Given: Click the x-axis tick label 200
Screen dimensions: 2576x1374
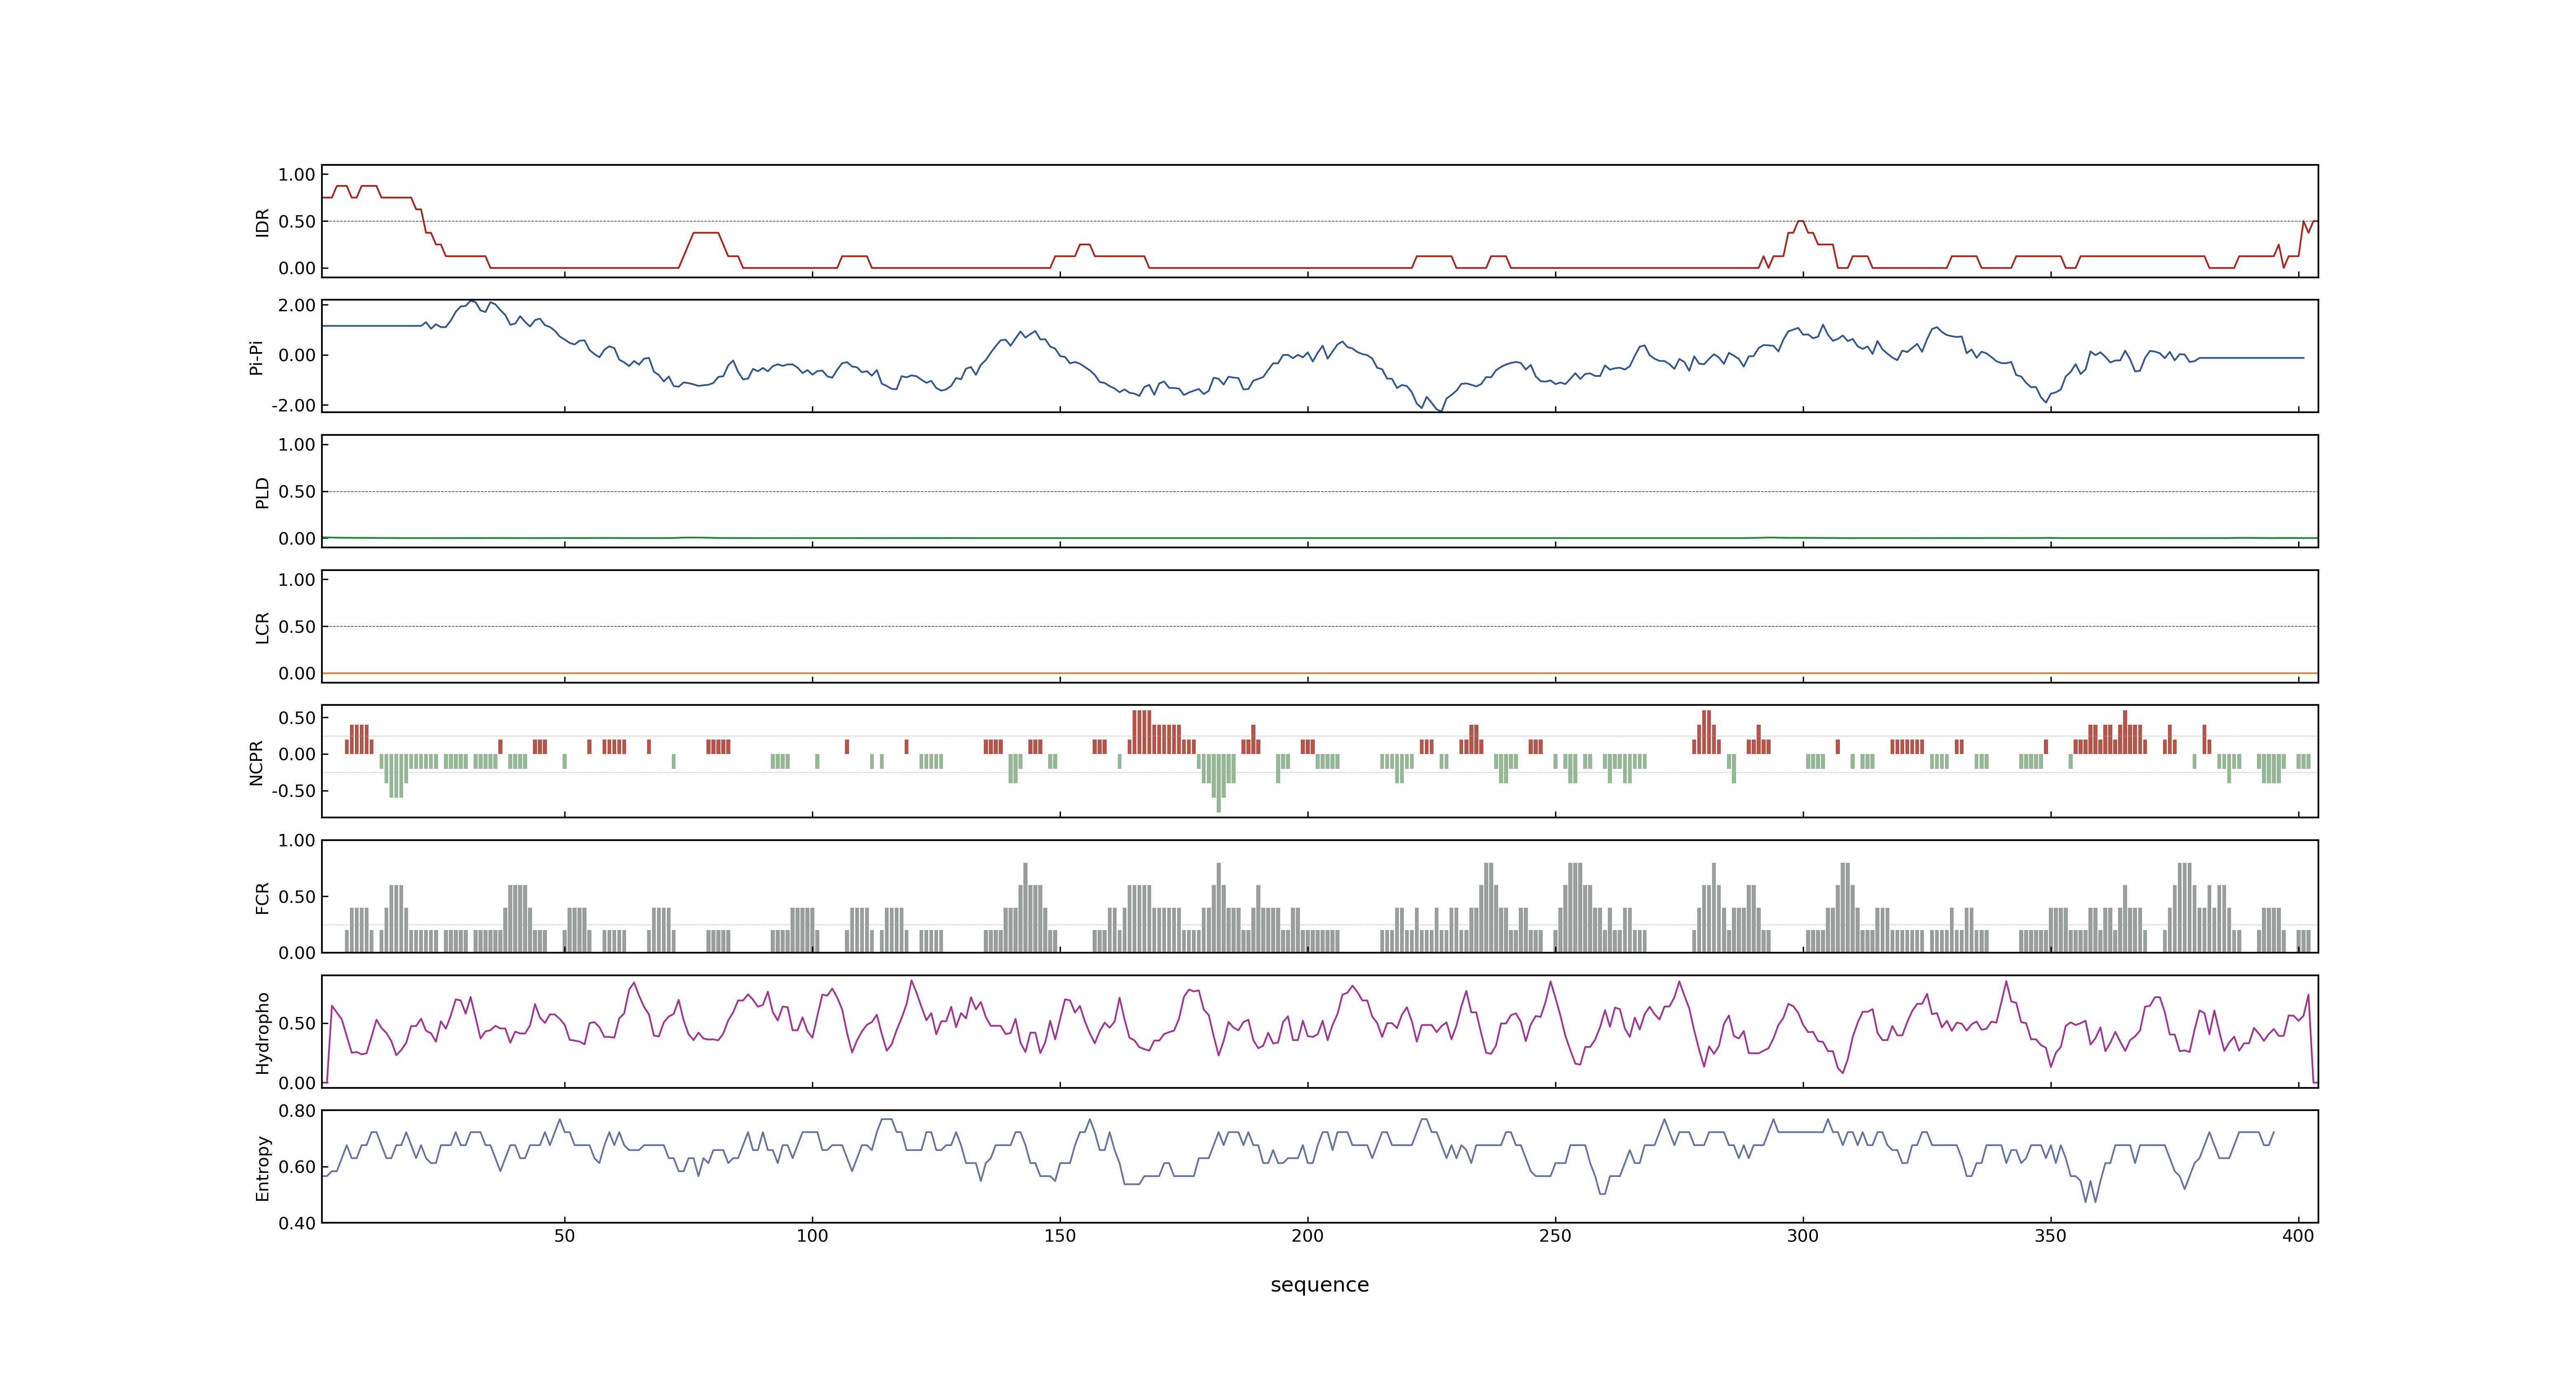Looking at the screenshot, I should pyautogui.click(x=1308, y=1236).
